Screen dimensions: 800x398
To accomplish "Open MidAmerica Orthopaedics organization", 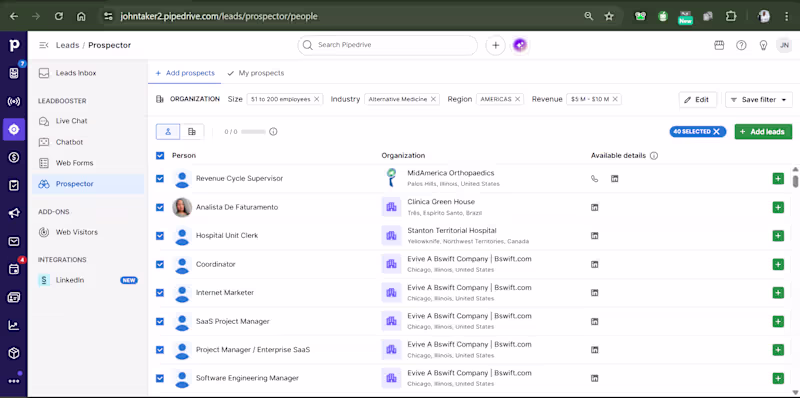I will coord(451,173).
